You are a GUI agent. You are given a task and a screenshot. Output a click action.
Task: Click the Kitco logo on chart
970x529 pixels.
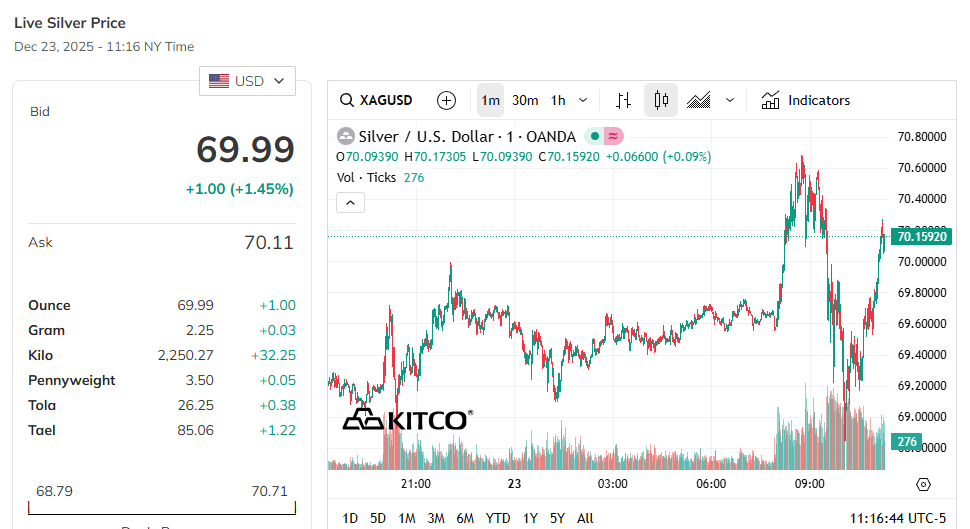pyautogui.click(x=407, y=420)
